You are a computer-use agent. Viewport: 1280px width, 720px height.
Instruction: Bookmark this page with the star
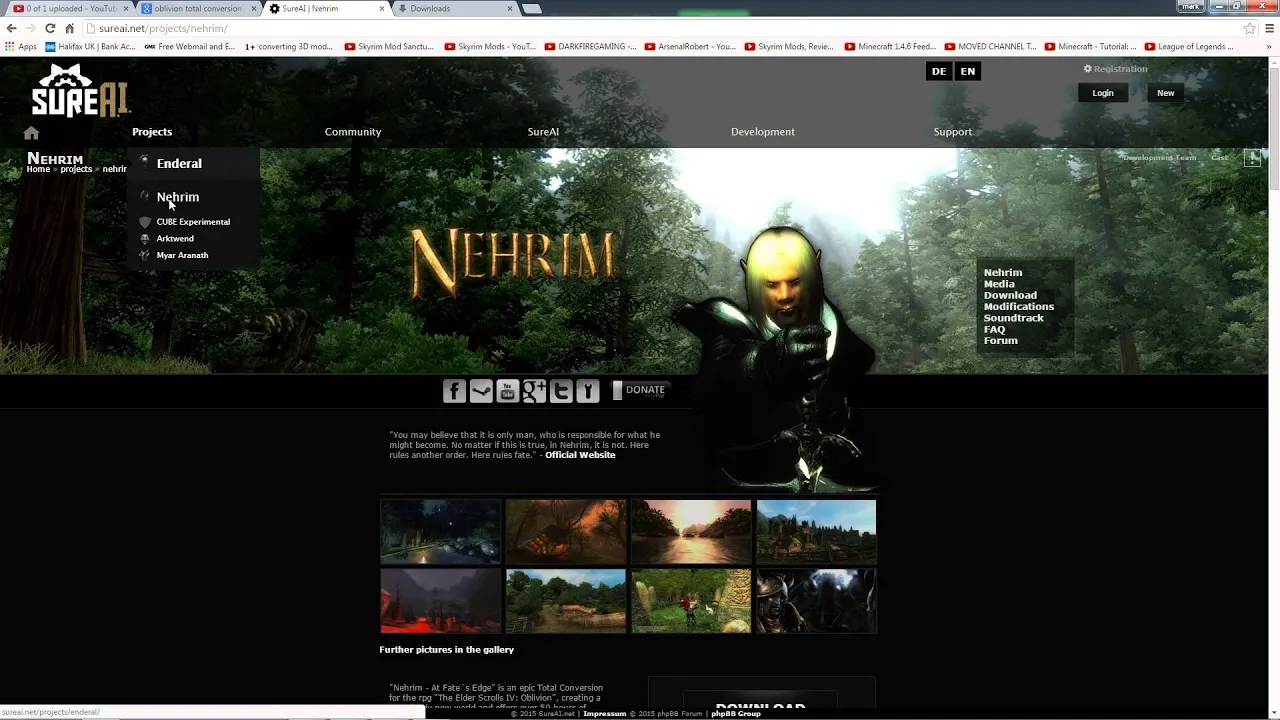(x=1249, y=28)
